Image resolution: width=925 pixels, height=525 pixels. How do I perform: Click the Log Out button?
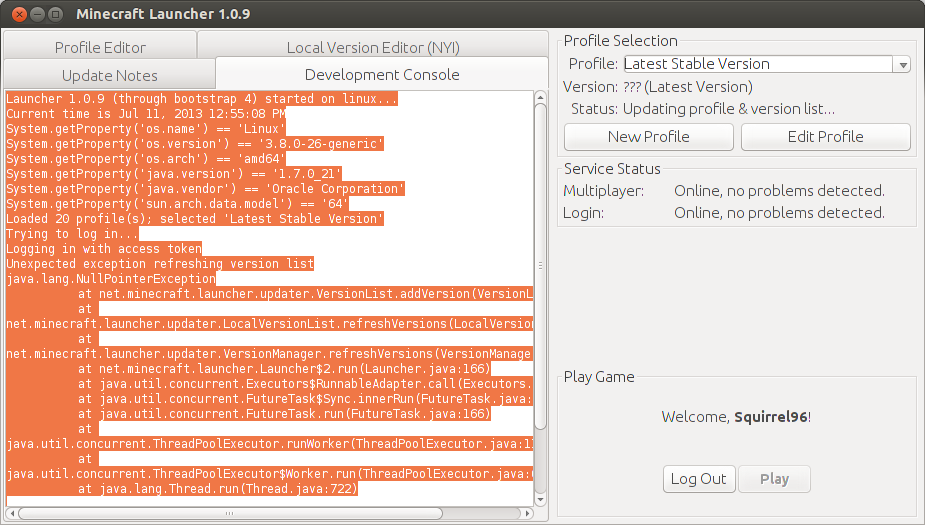pos(699,478)
